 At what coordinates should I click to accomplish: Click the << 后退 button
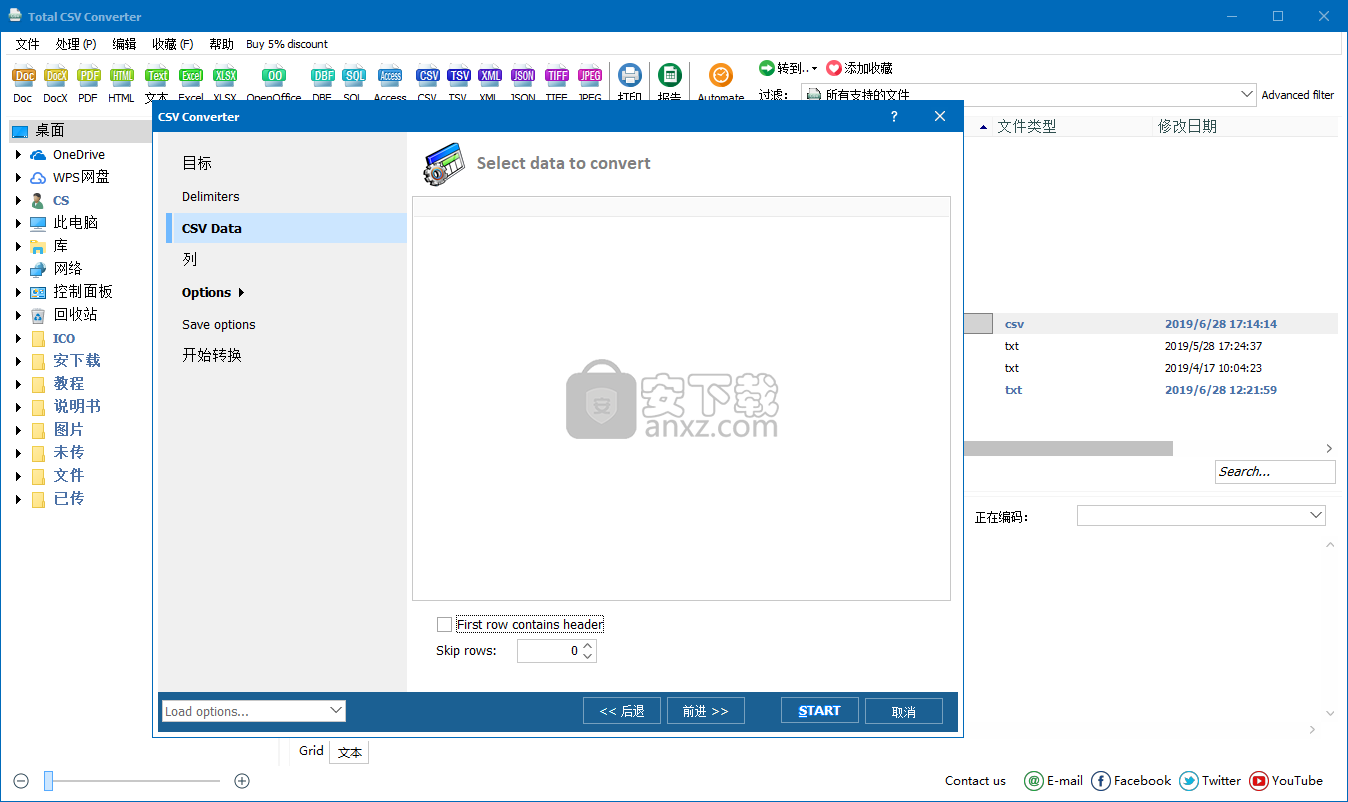pos(622,711)
